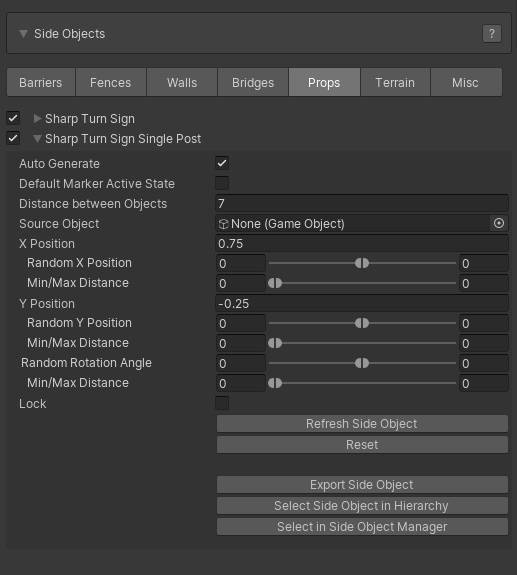
Task: Uncheck the Sharp Turn Sign checkbox
Action: click(13, 118)
